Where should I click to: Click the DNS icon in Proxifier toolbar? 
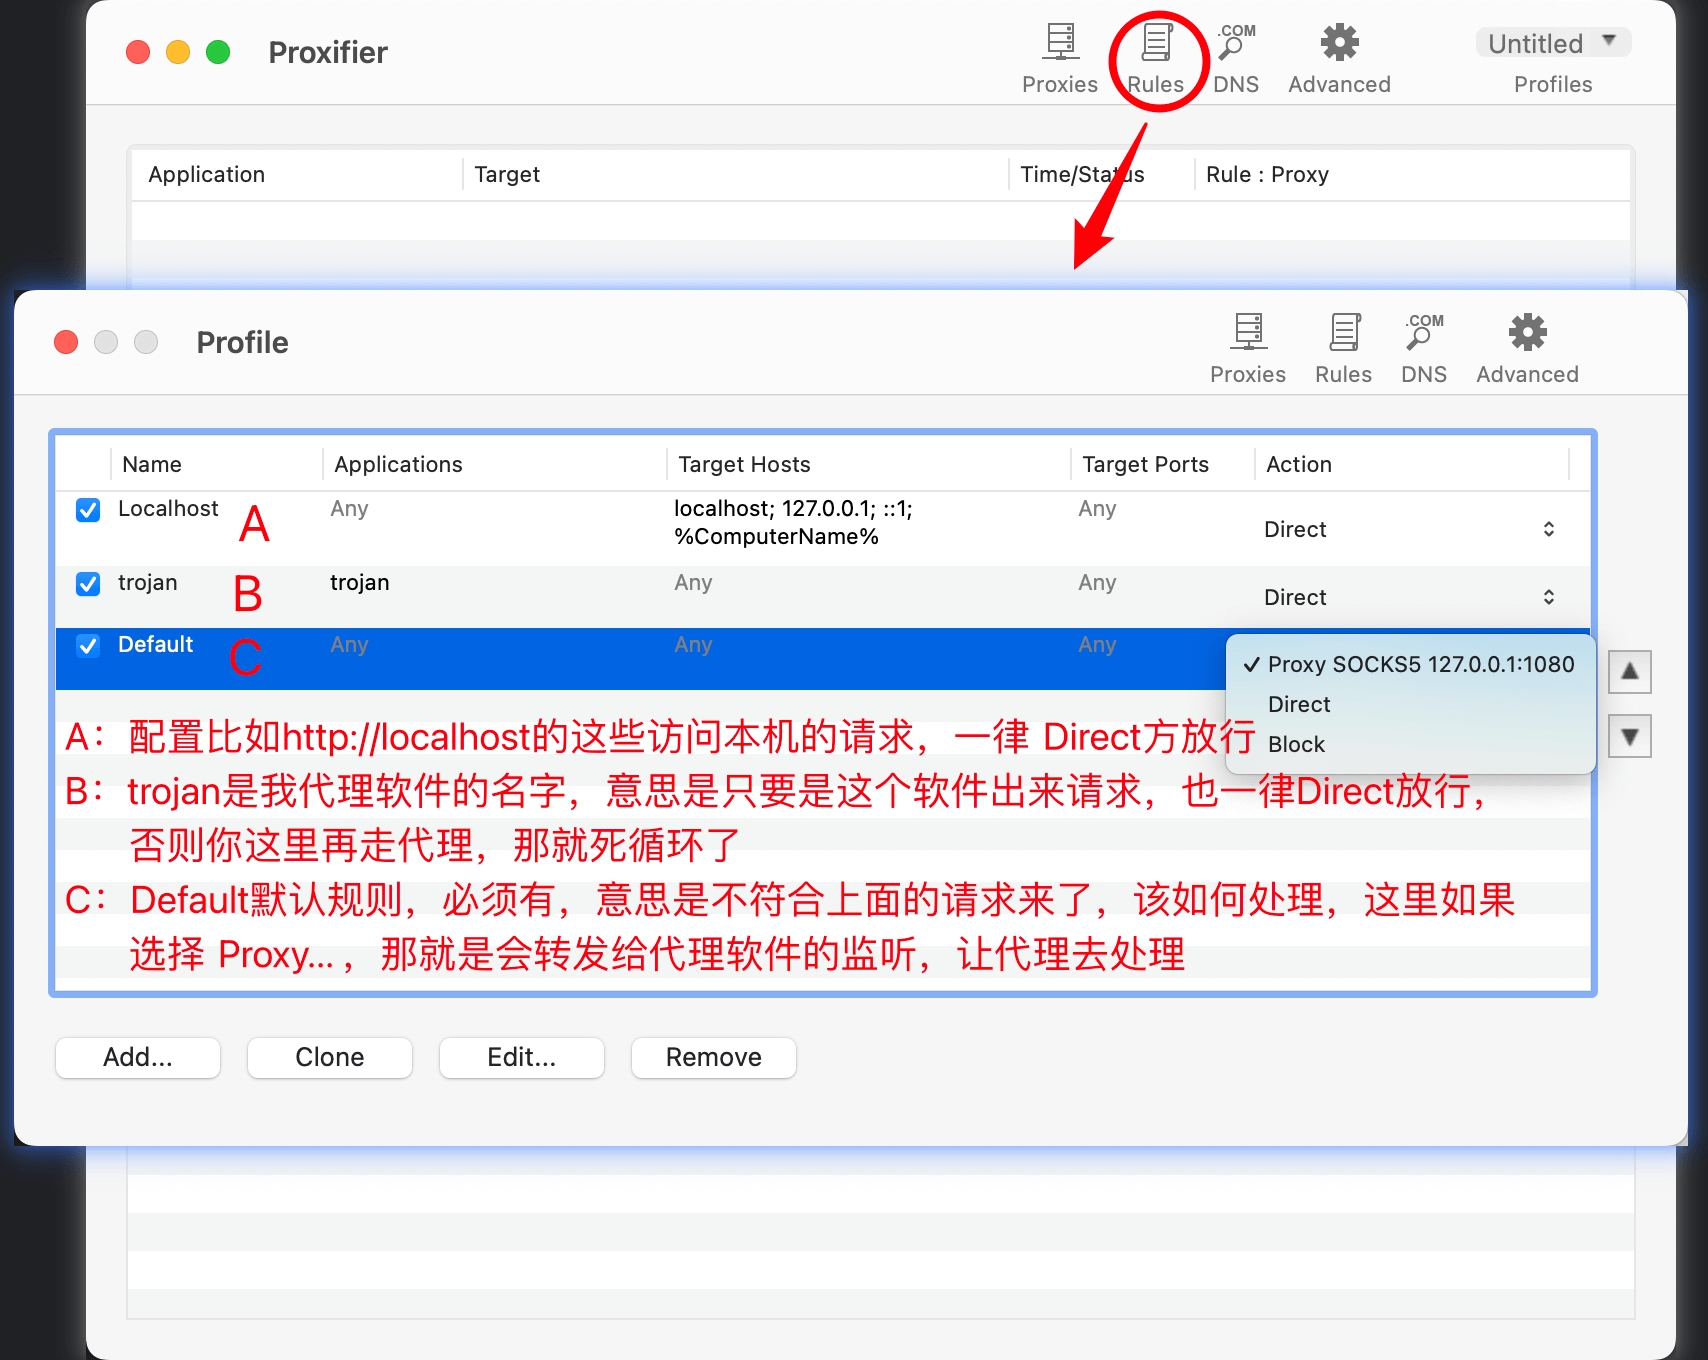pos(1236,57)
